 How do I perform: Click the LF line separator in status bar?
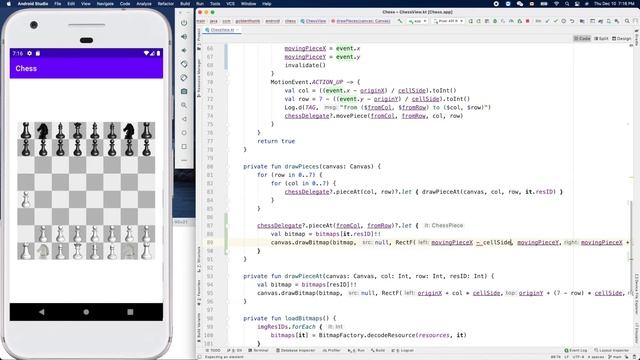pos(567,357)
